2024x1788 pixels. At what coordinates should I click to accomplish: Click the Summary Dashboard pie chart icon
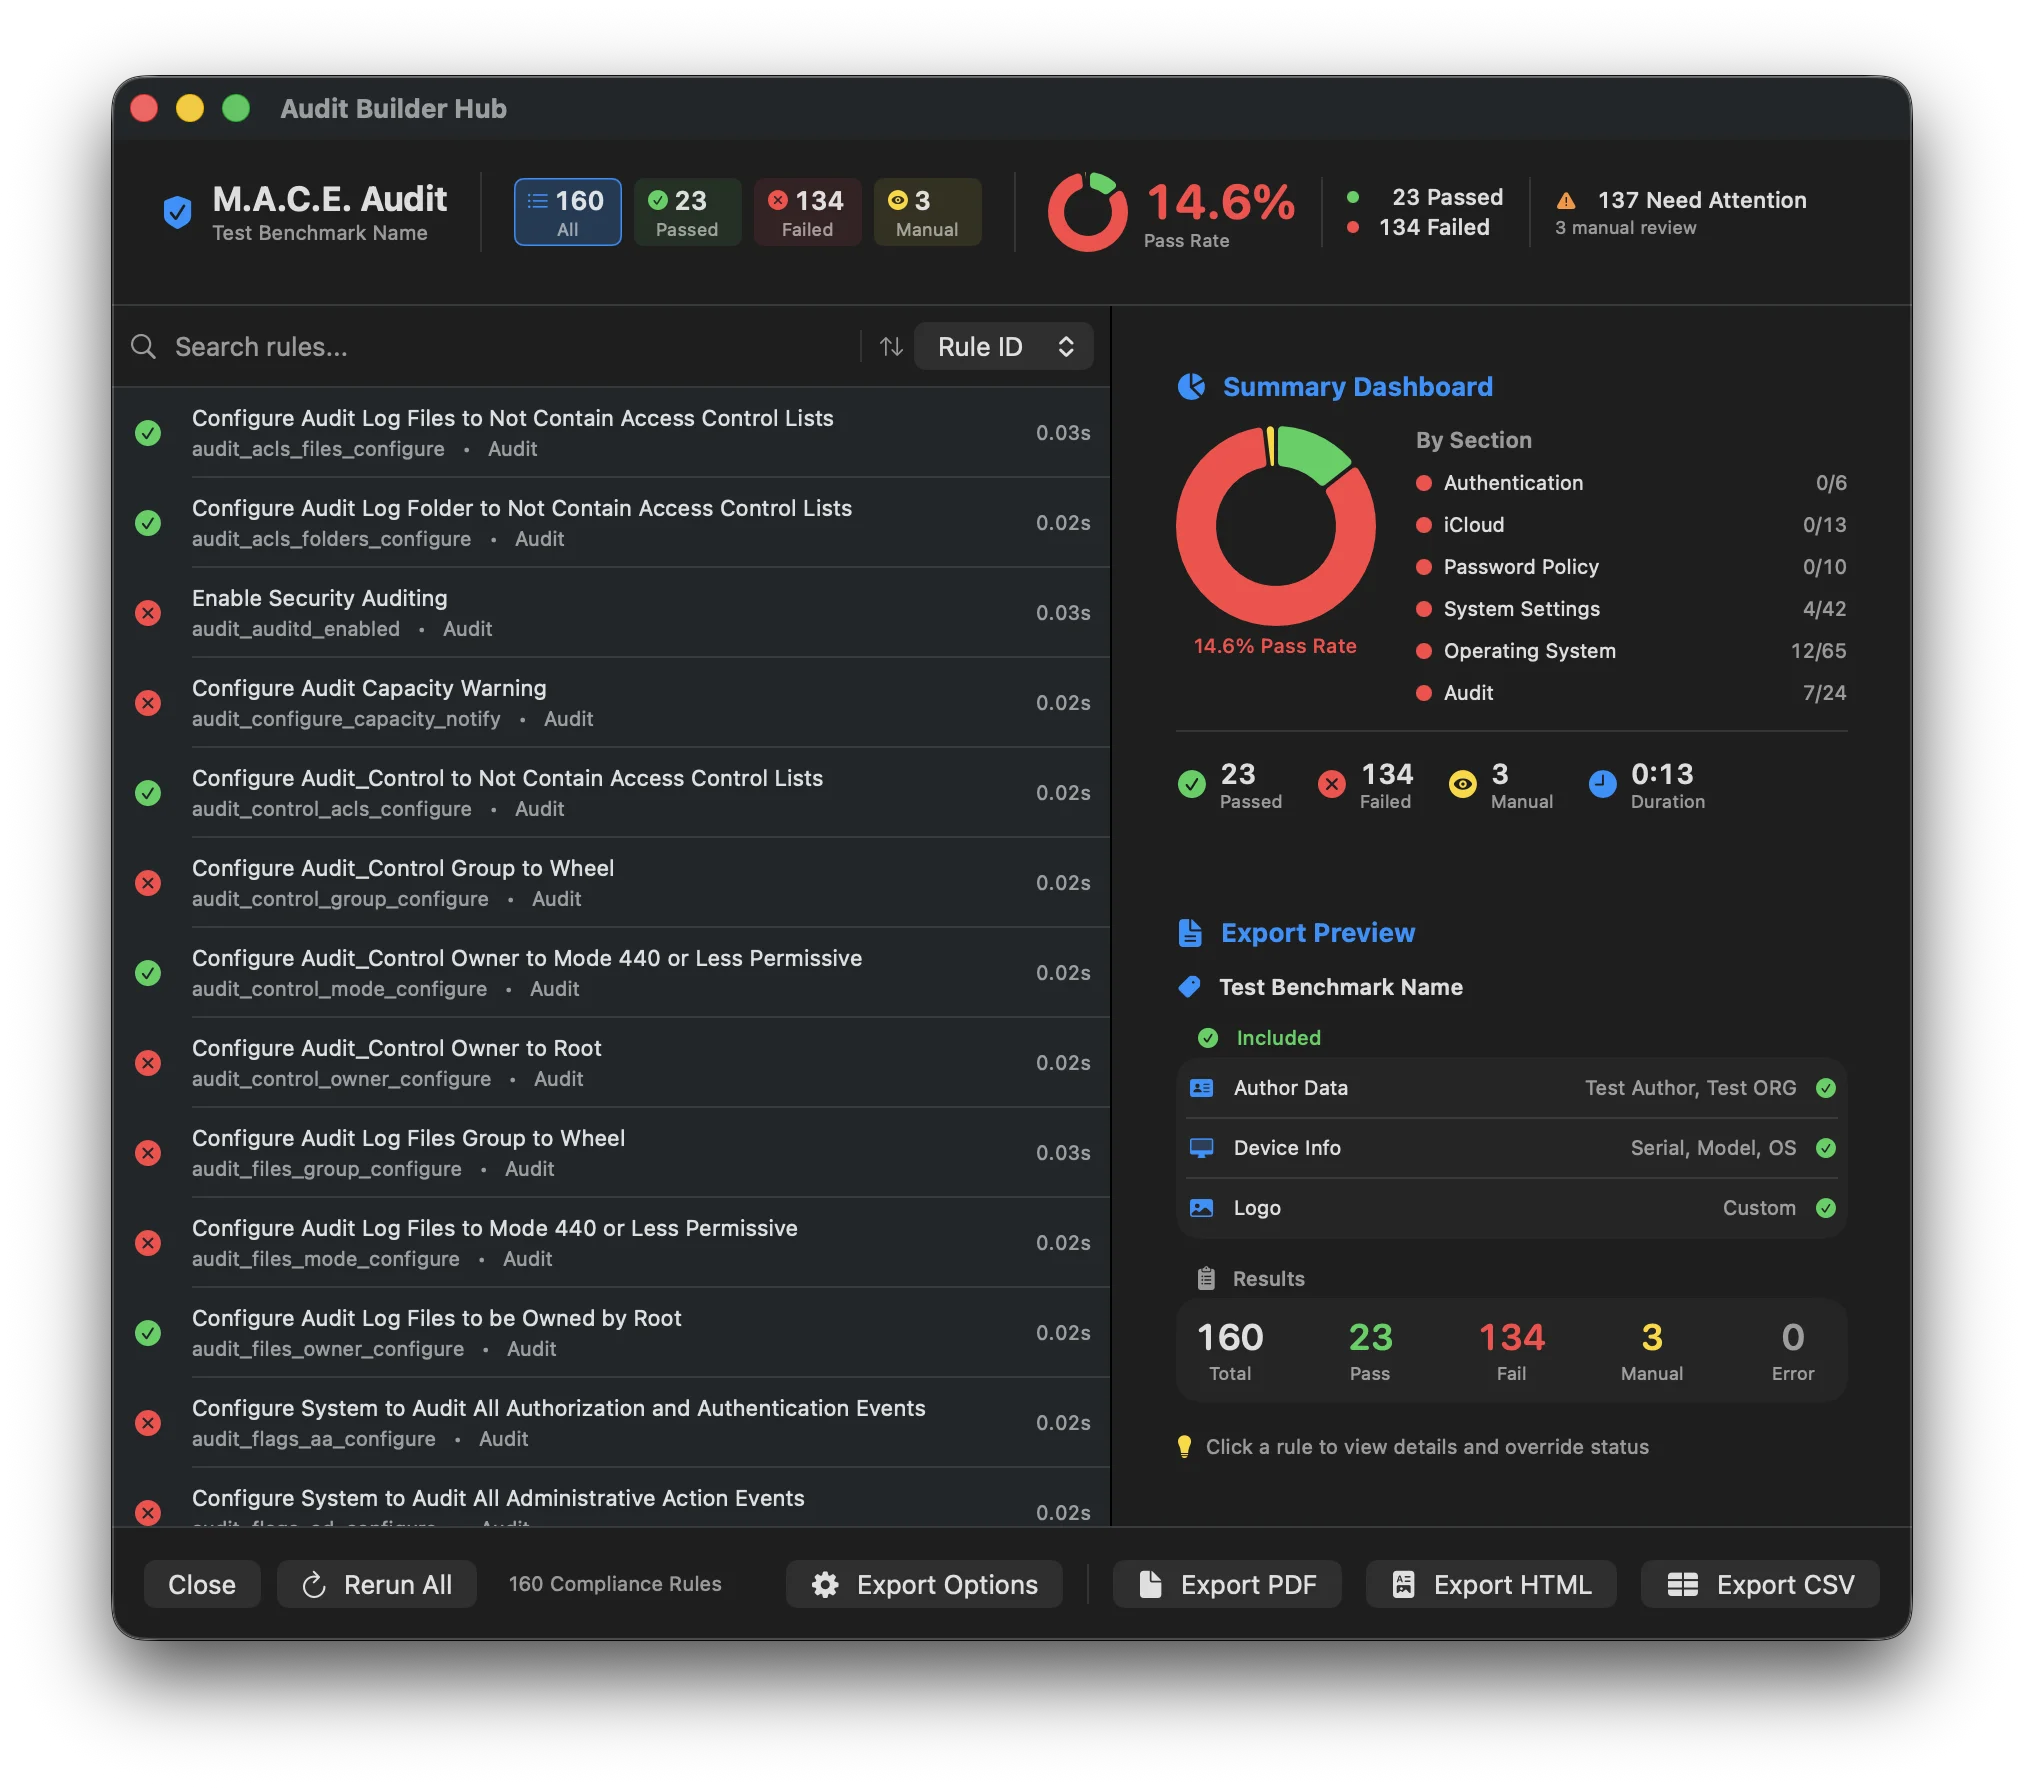tap(1191, 387)
